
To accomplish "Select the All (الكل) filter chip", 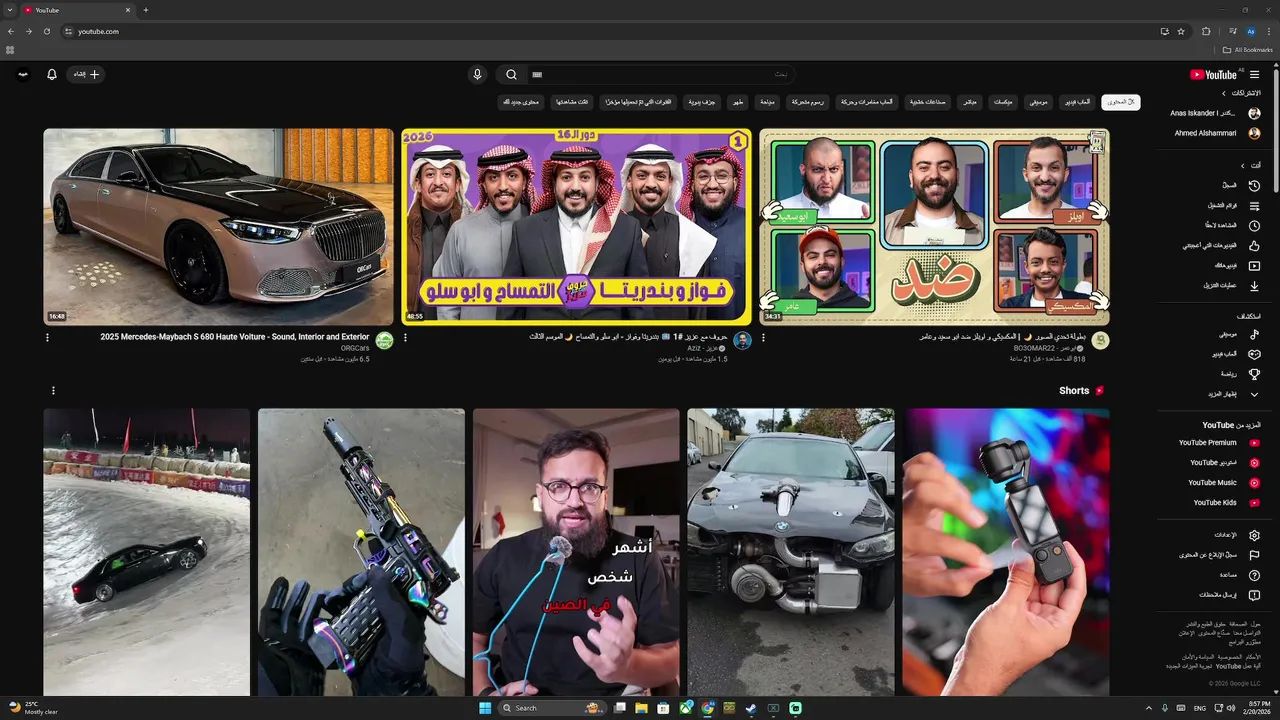I will [1121, 102].
